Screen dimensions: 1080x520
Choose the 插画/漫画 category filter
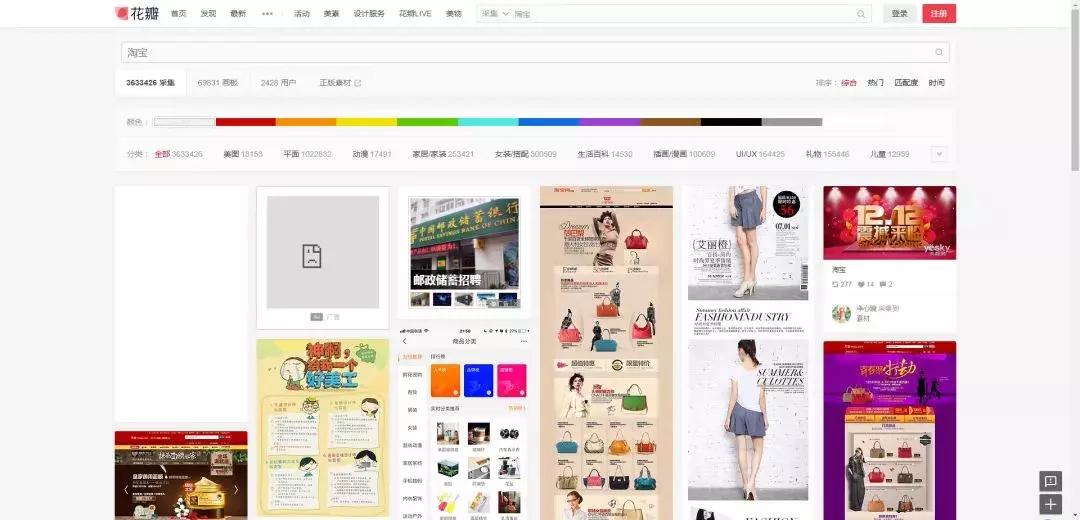pos(684,154)
